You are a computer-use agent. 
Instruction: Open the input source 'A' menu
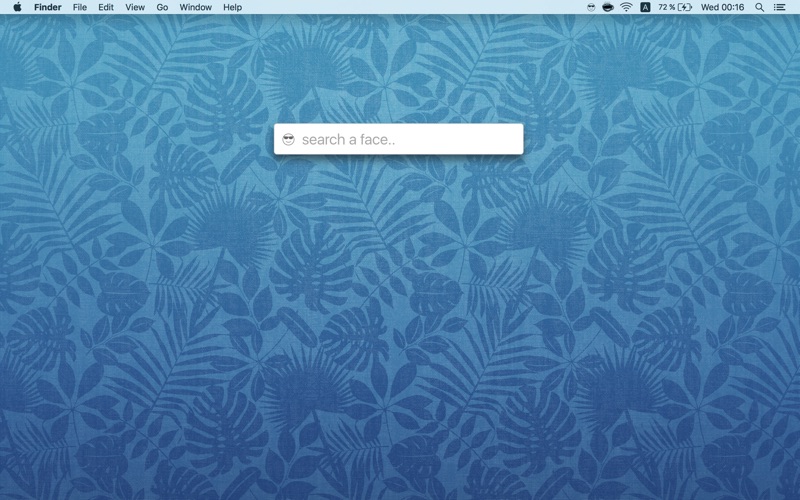point(645,7)
